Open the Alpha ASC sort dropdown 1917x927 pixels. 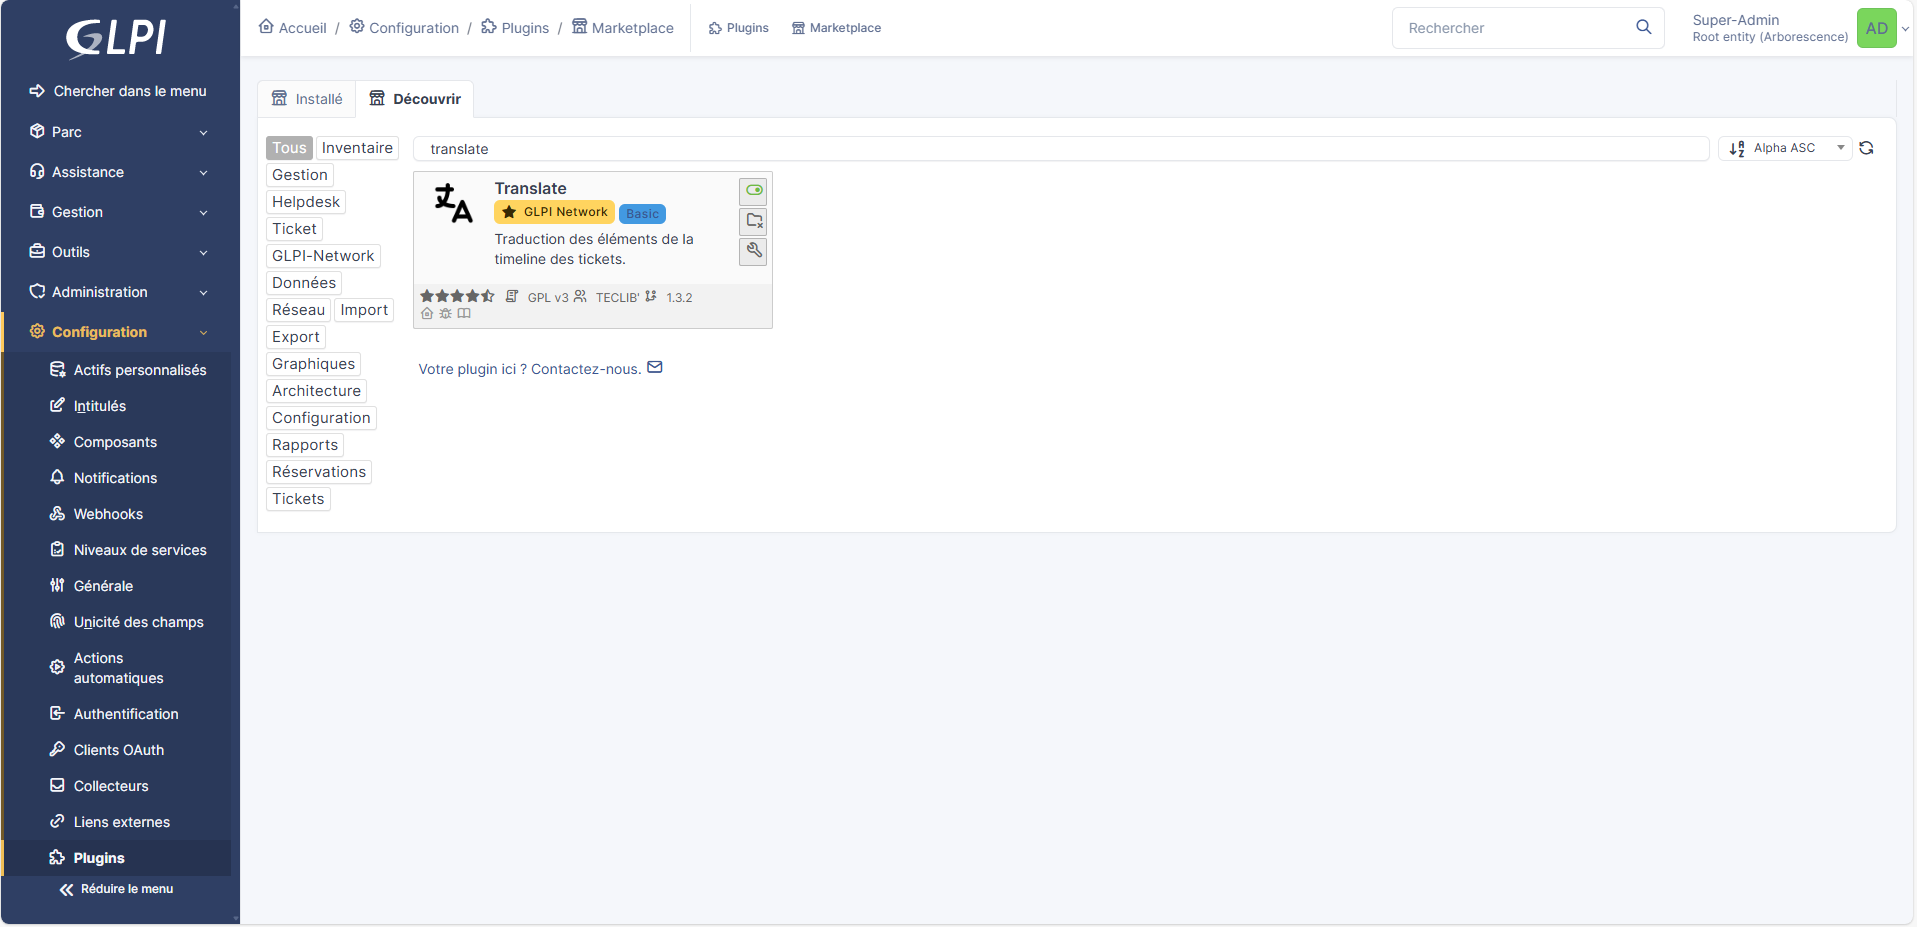tap(1786, 148)
